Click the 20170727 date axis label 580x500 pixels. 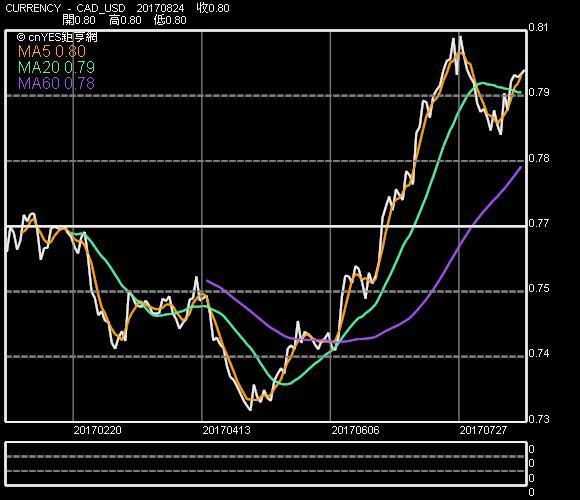(483, 430)
